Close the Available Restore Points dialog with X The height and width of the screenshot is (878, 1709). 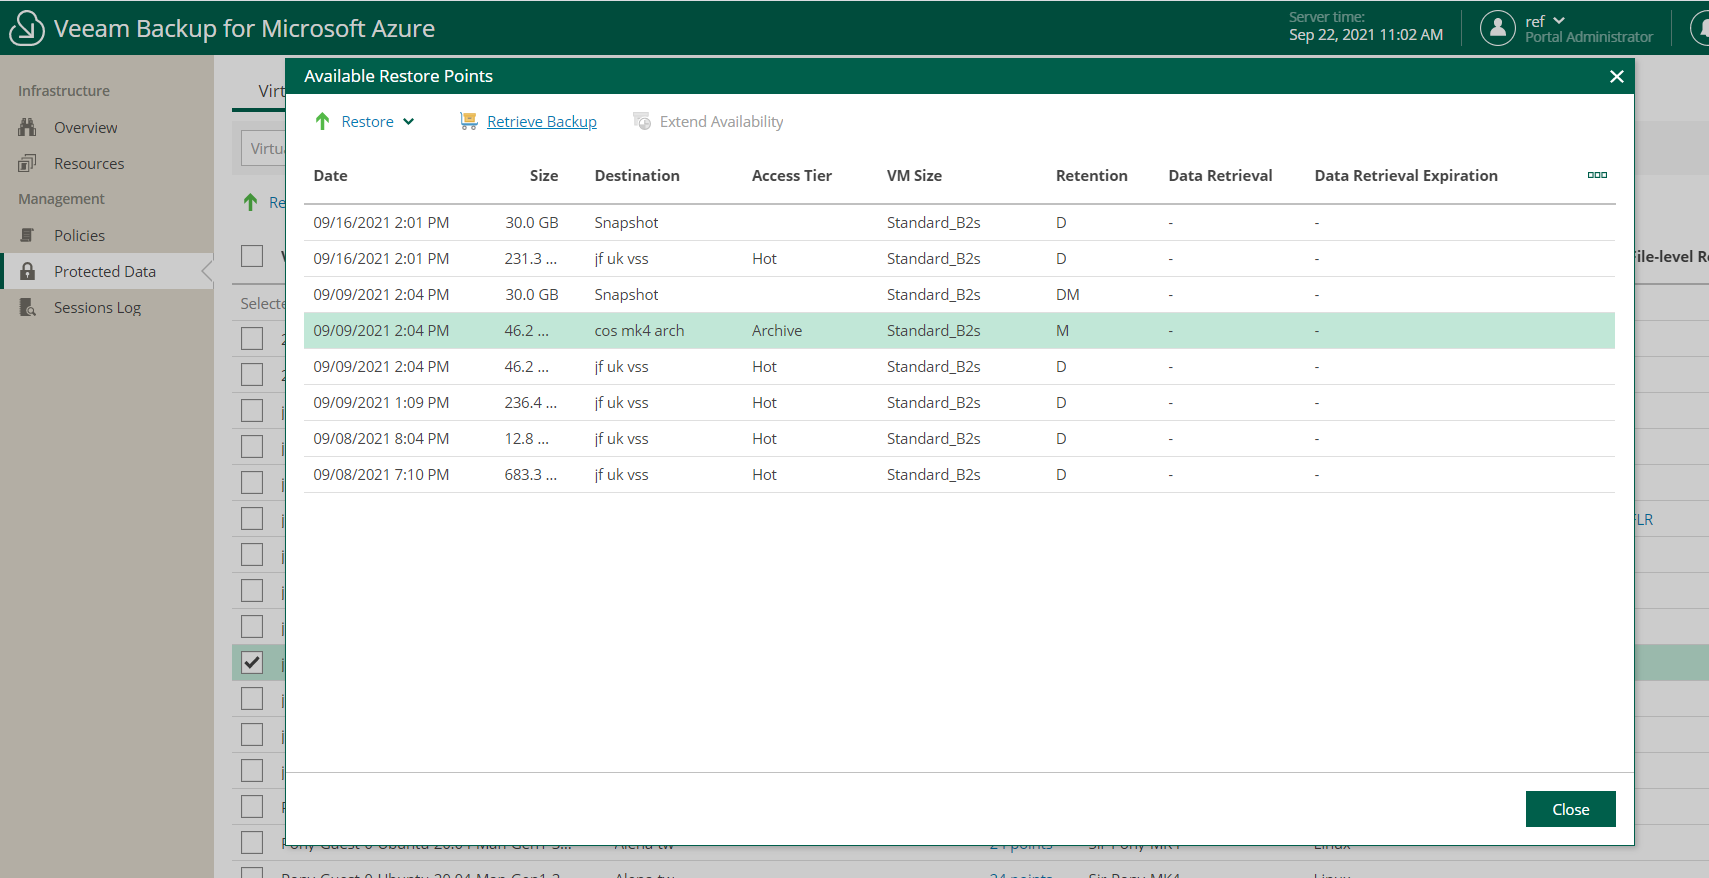pyautogui.click(x=1616, y=76)
